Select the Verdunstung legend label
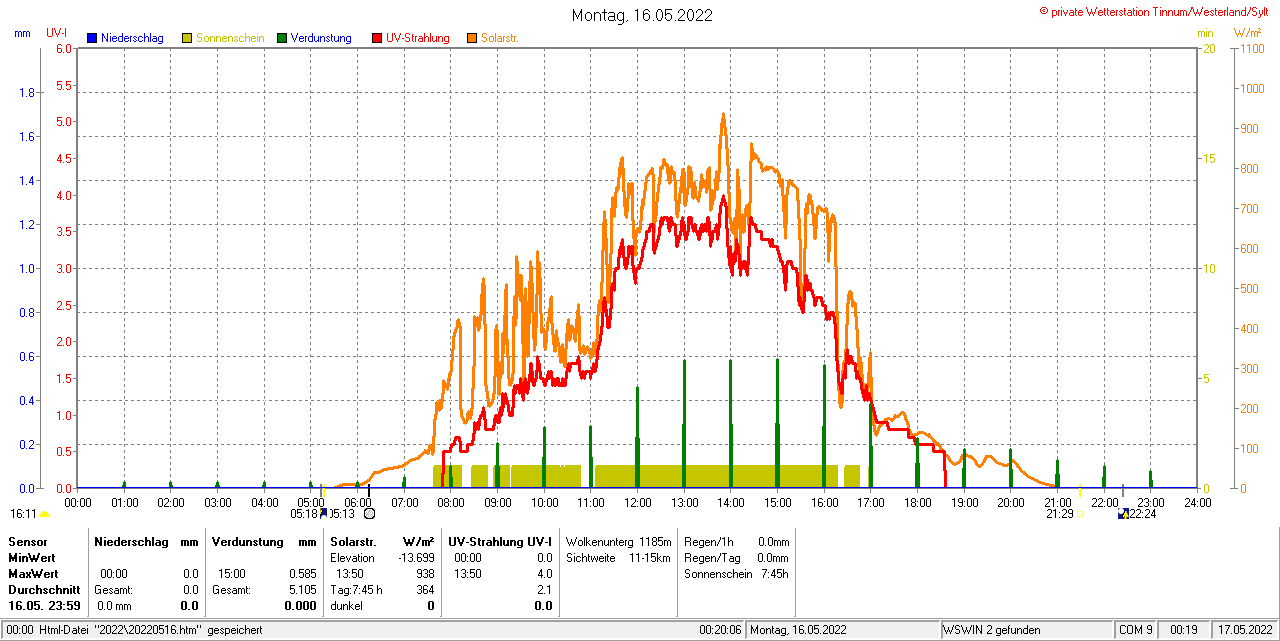The width and height of the screenshot is (1280, 641). 321,38
